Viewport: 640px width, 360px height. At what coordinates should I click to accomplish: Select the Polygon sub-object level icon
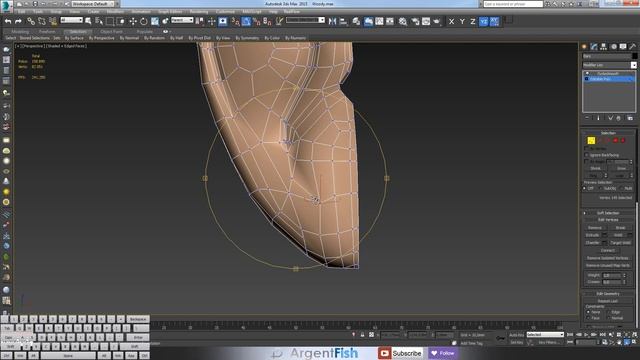pyautogui.click(x=616, y=140)
